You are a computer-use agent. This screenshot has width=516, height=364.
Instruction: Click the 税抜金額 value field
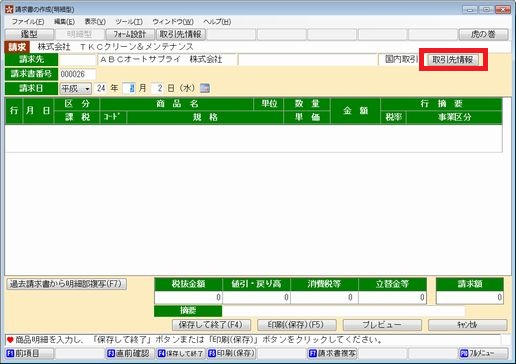(188, 297)
